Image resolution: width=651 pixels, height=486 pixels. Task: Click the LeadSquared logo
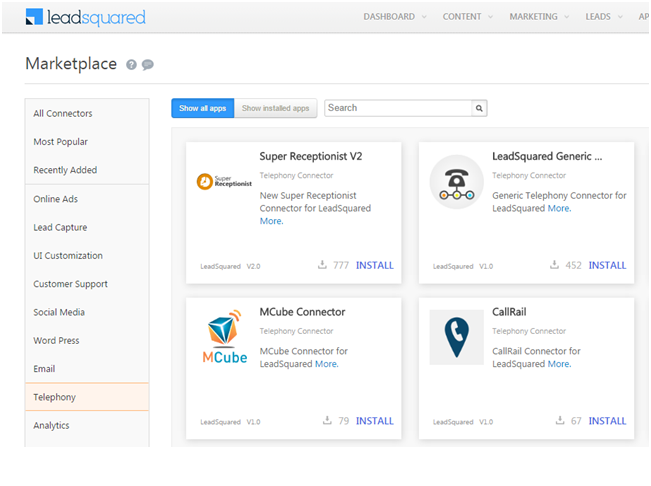[x=86, y=17]
